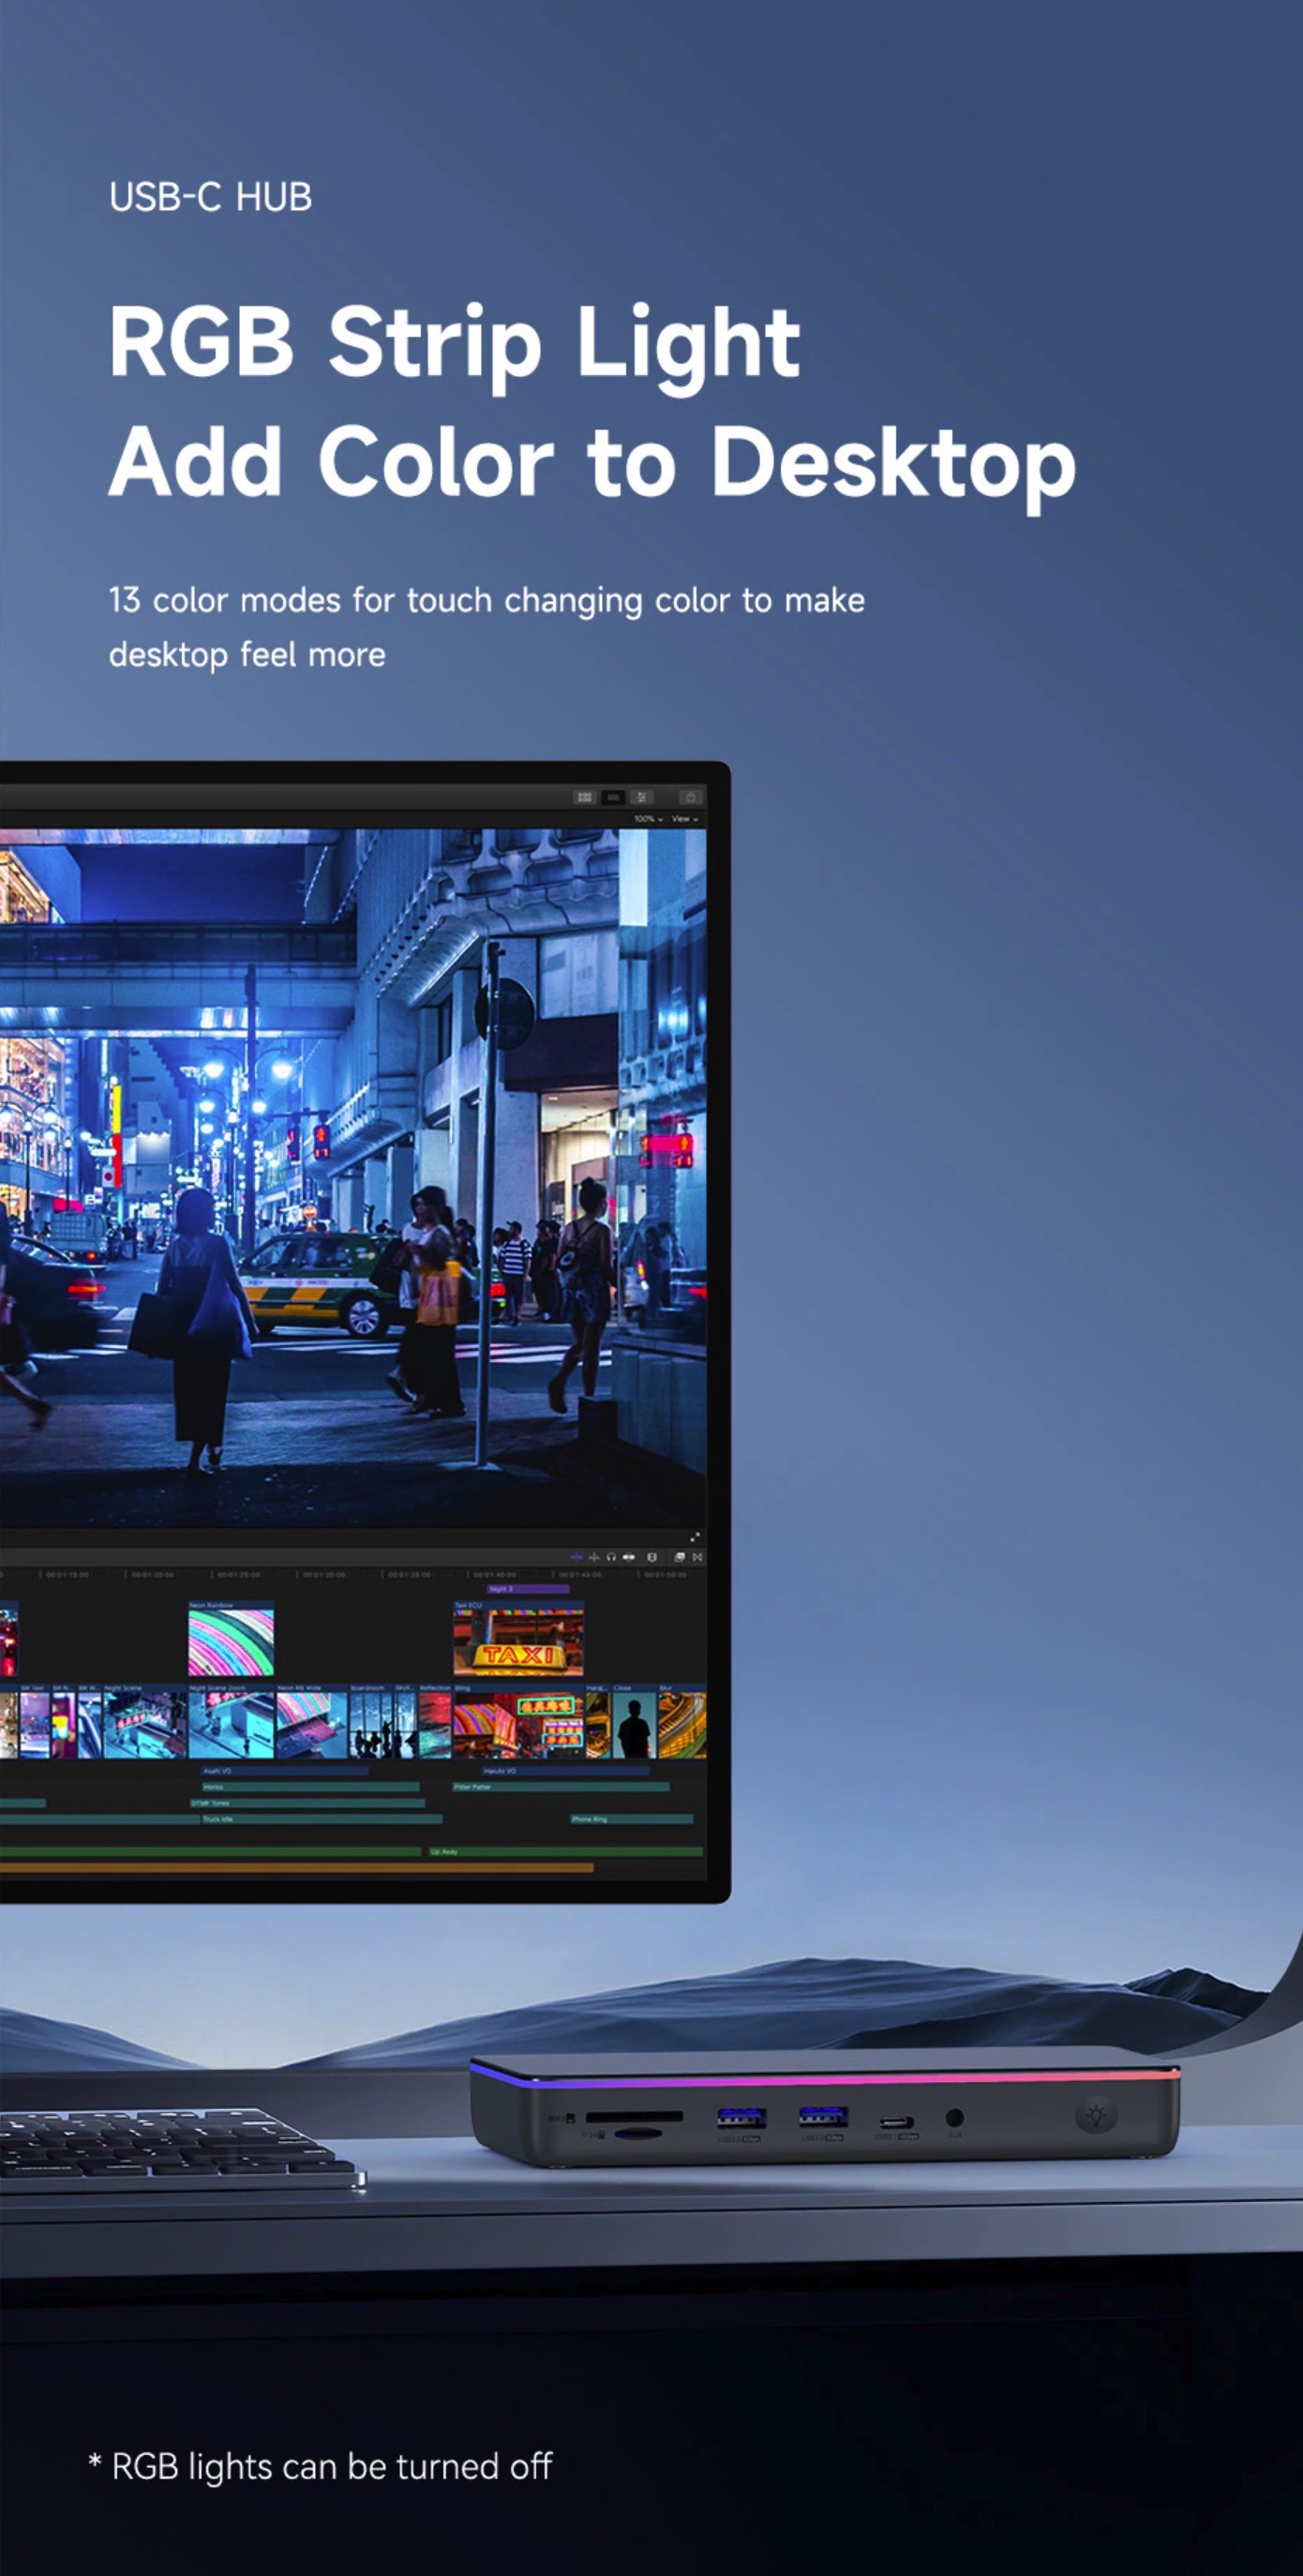Open the inspector sliders icon

tap(642, 797)
